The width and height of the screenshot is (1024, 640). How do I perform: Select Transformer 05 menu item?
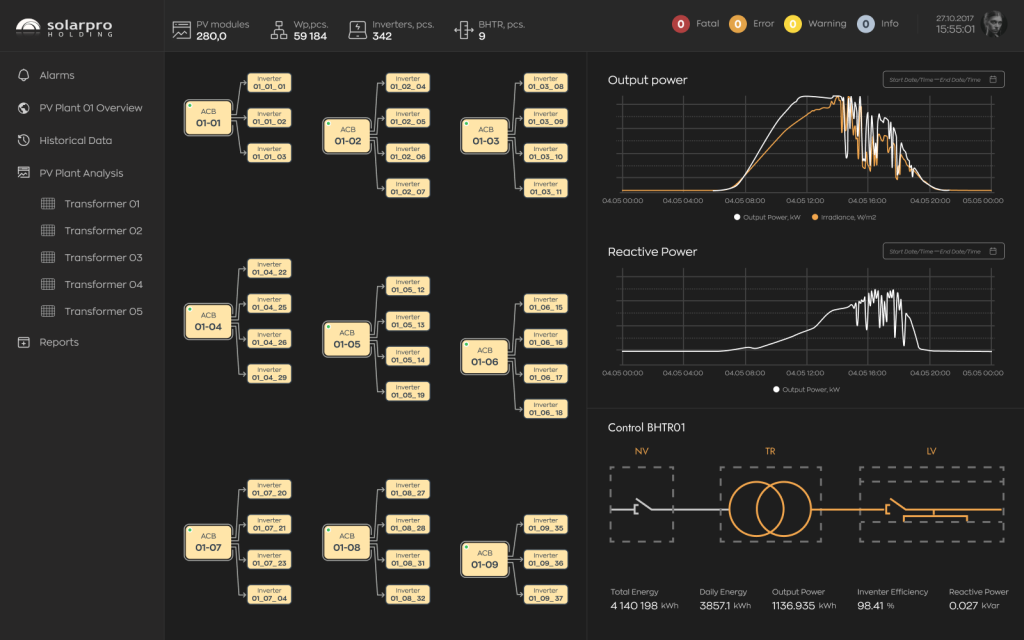point(103,312)
